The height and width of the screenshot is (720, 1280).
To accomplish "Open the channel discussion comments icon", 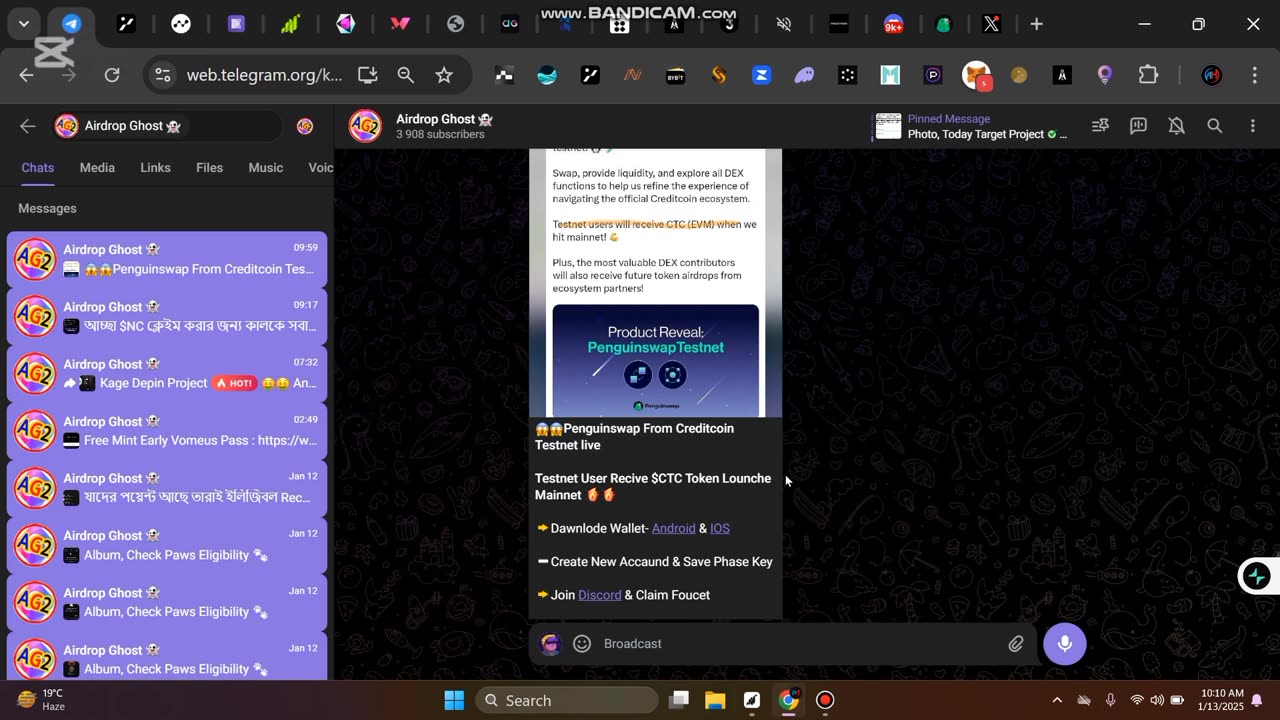I will coord(1138,126).
